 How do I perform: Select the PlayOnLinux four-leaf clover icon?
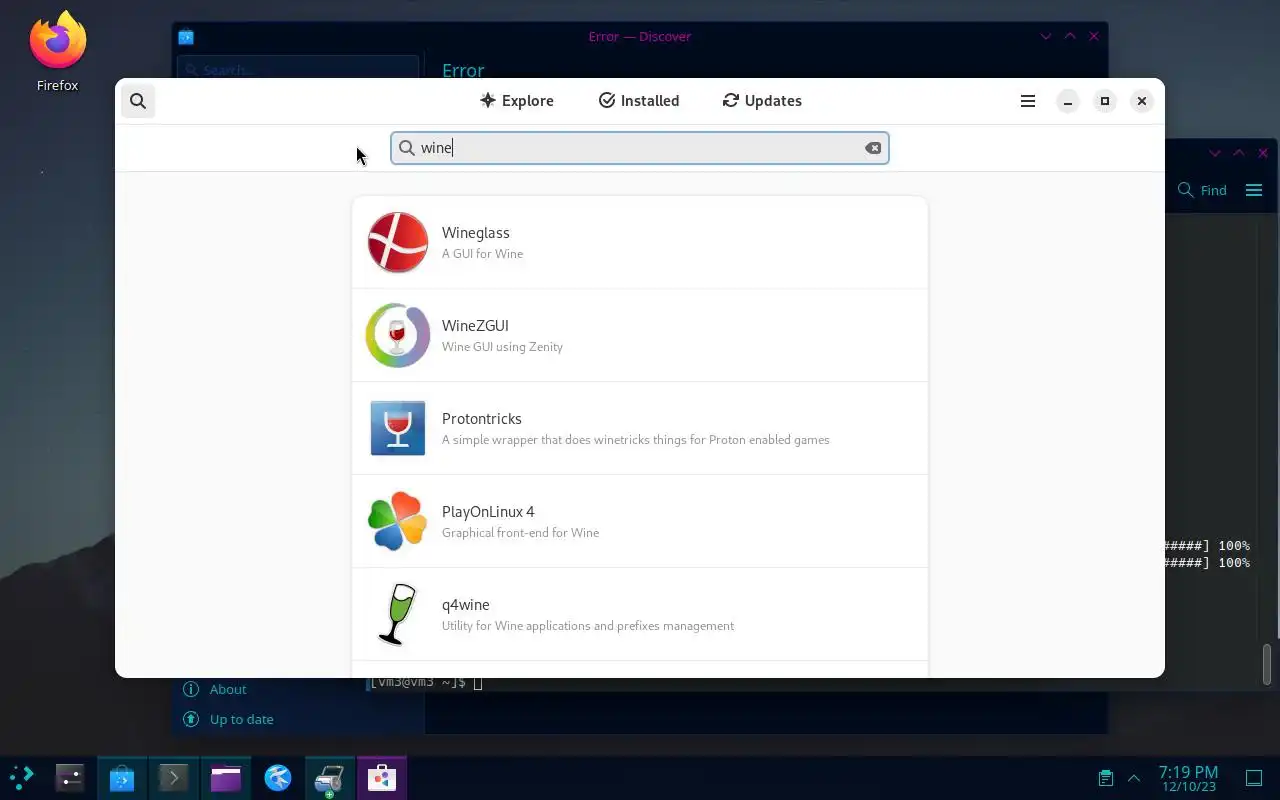tap(398, 521)
